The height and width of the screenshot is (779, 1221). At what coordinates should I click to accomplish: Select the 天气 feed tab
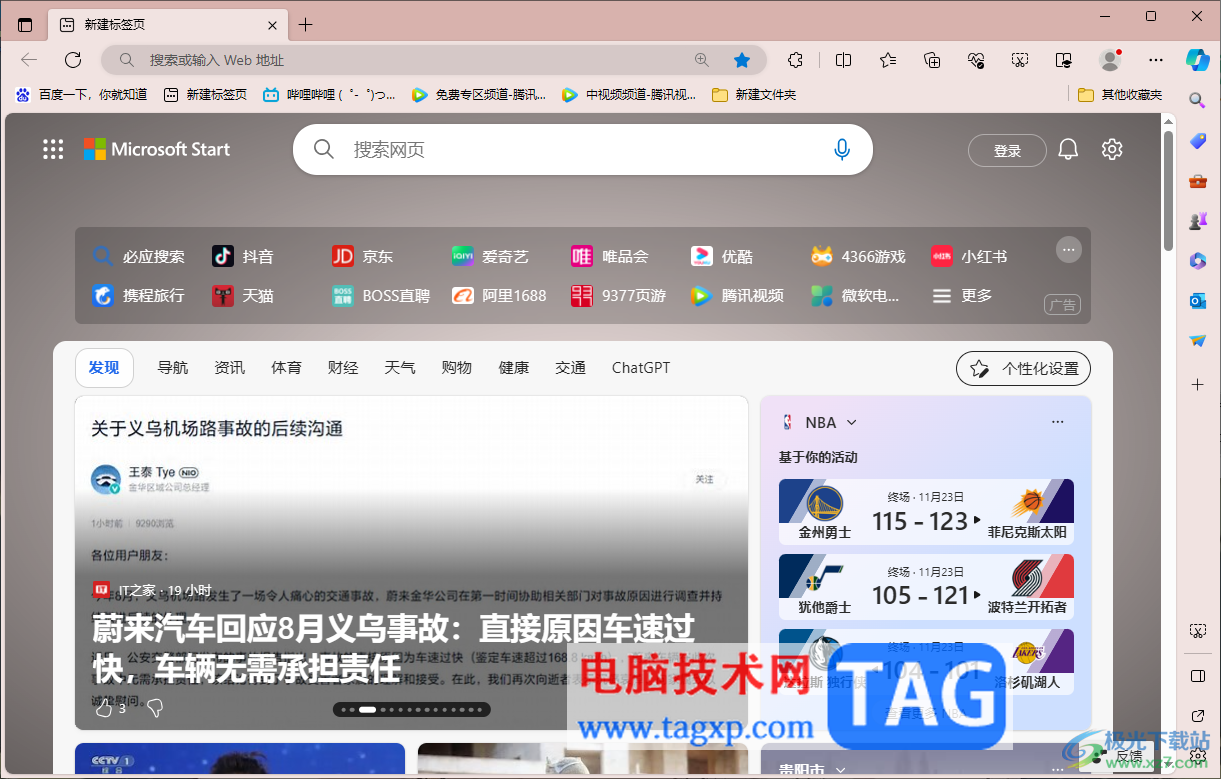[x=400, y=368]
